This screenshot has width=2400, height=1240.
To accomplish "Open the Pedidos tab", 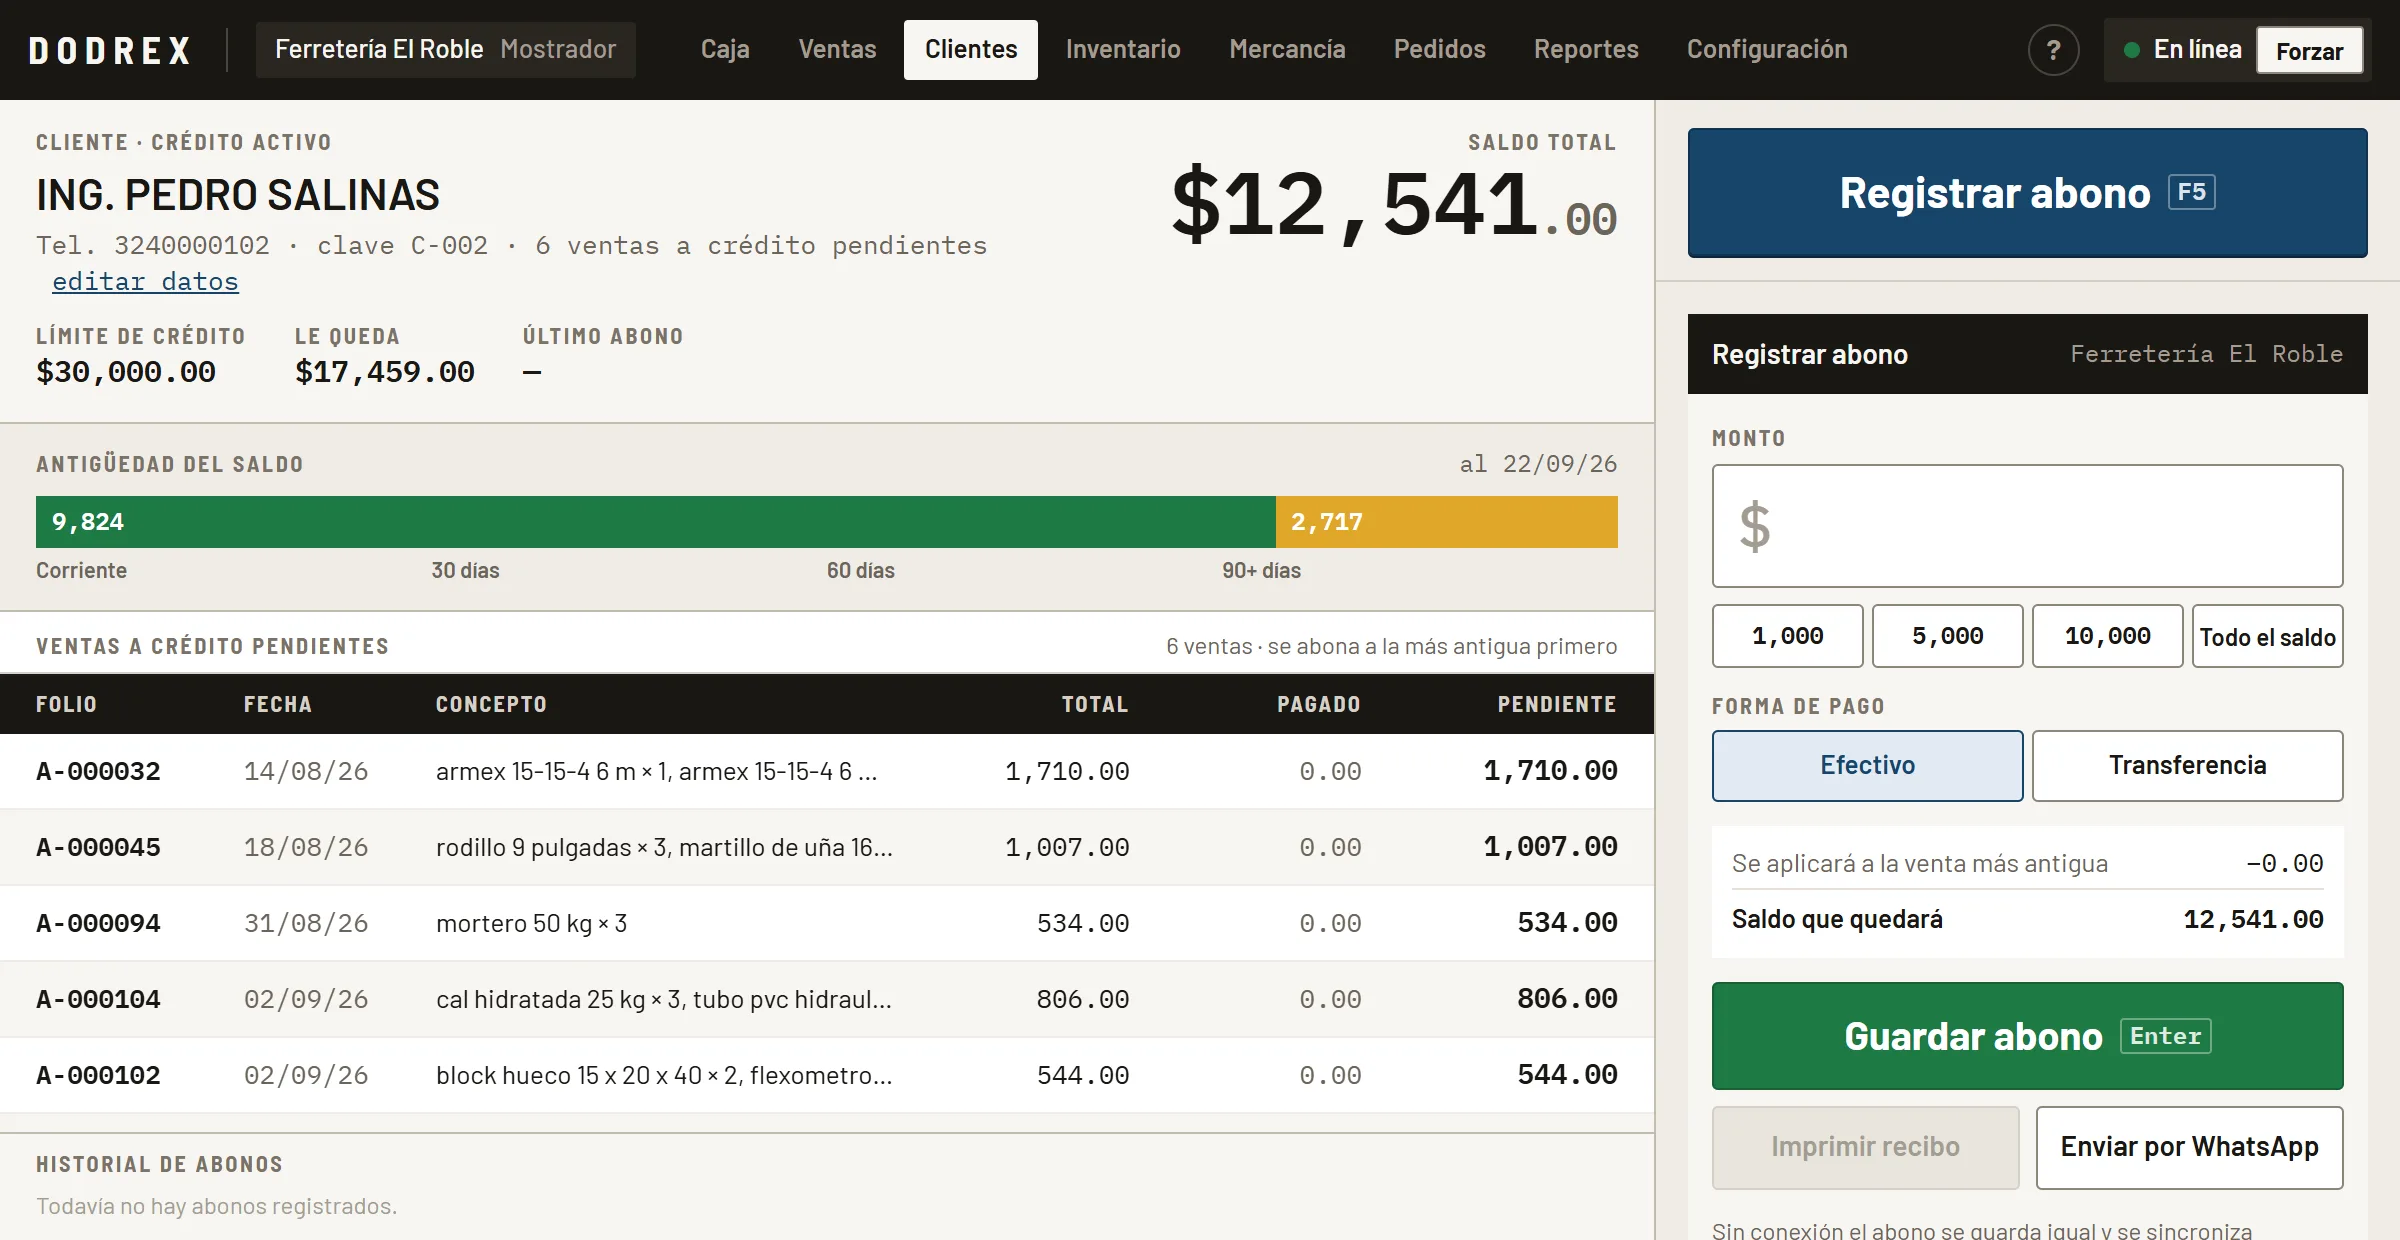I will tap(1439, 50).
